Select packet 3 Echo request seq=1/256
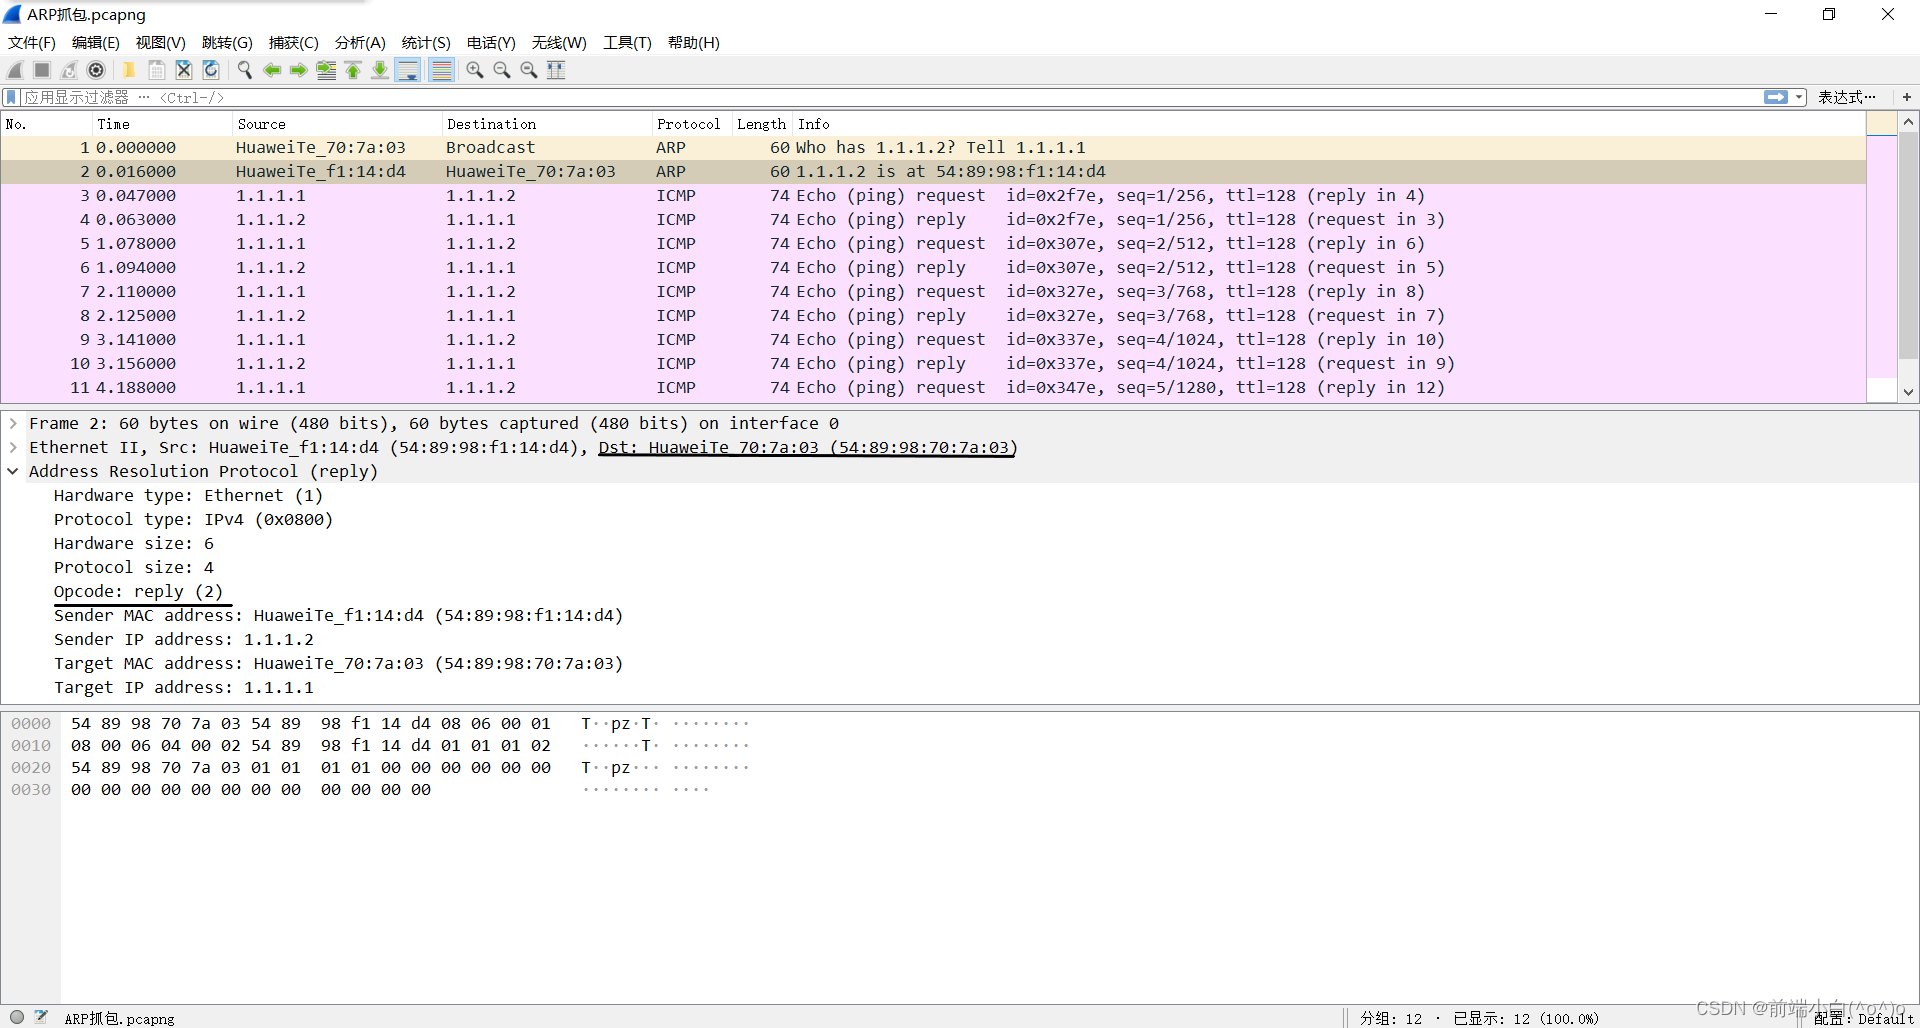 (x=933, y=196)
